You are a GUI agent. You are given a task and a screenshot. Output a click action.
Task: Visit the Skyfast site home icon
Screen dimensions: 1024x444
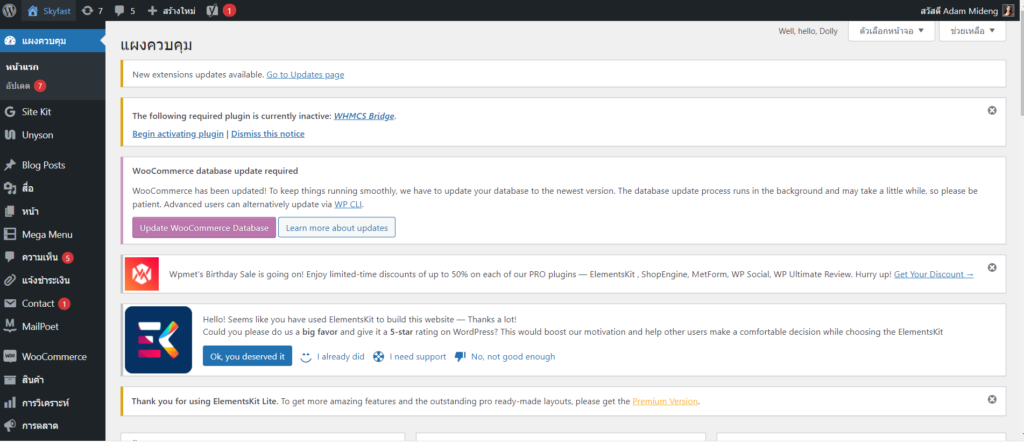click(x=33, y=10)
